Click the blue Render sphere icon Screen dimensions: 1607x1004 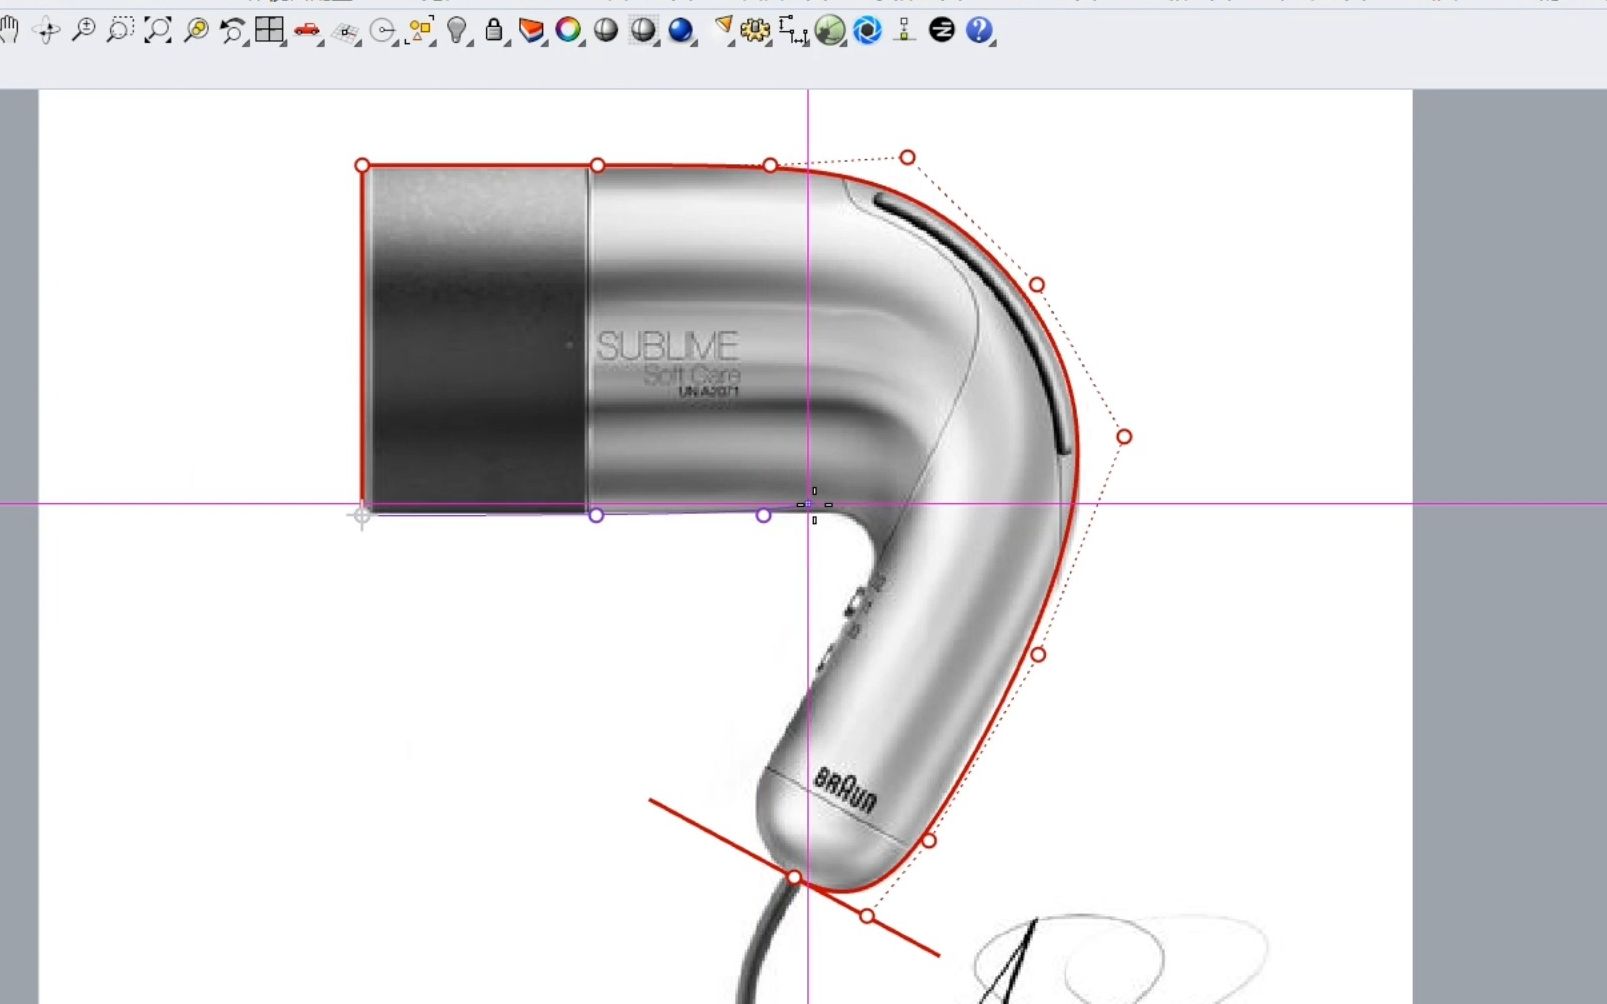click(681, 30)
